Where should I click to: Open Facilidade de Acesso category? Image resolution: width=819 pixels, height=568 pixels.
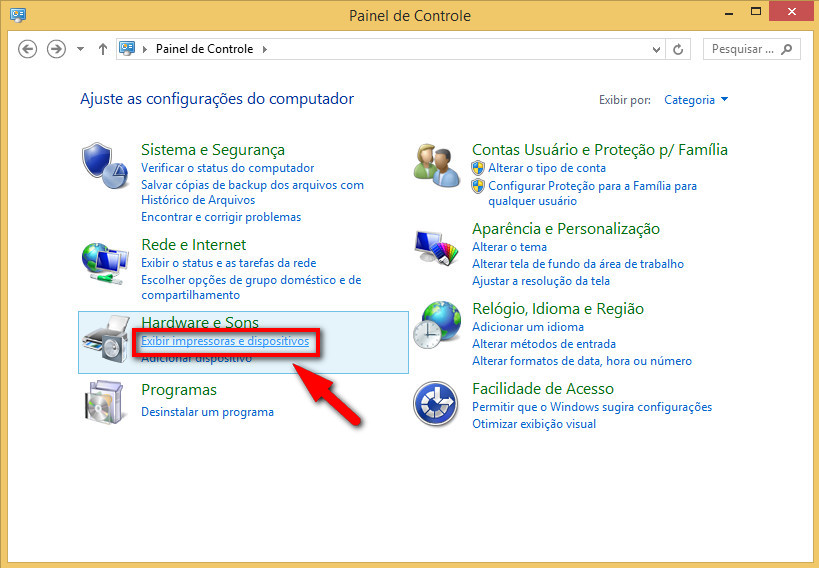tap(543, 389)
